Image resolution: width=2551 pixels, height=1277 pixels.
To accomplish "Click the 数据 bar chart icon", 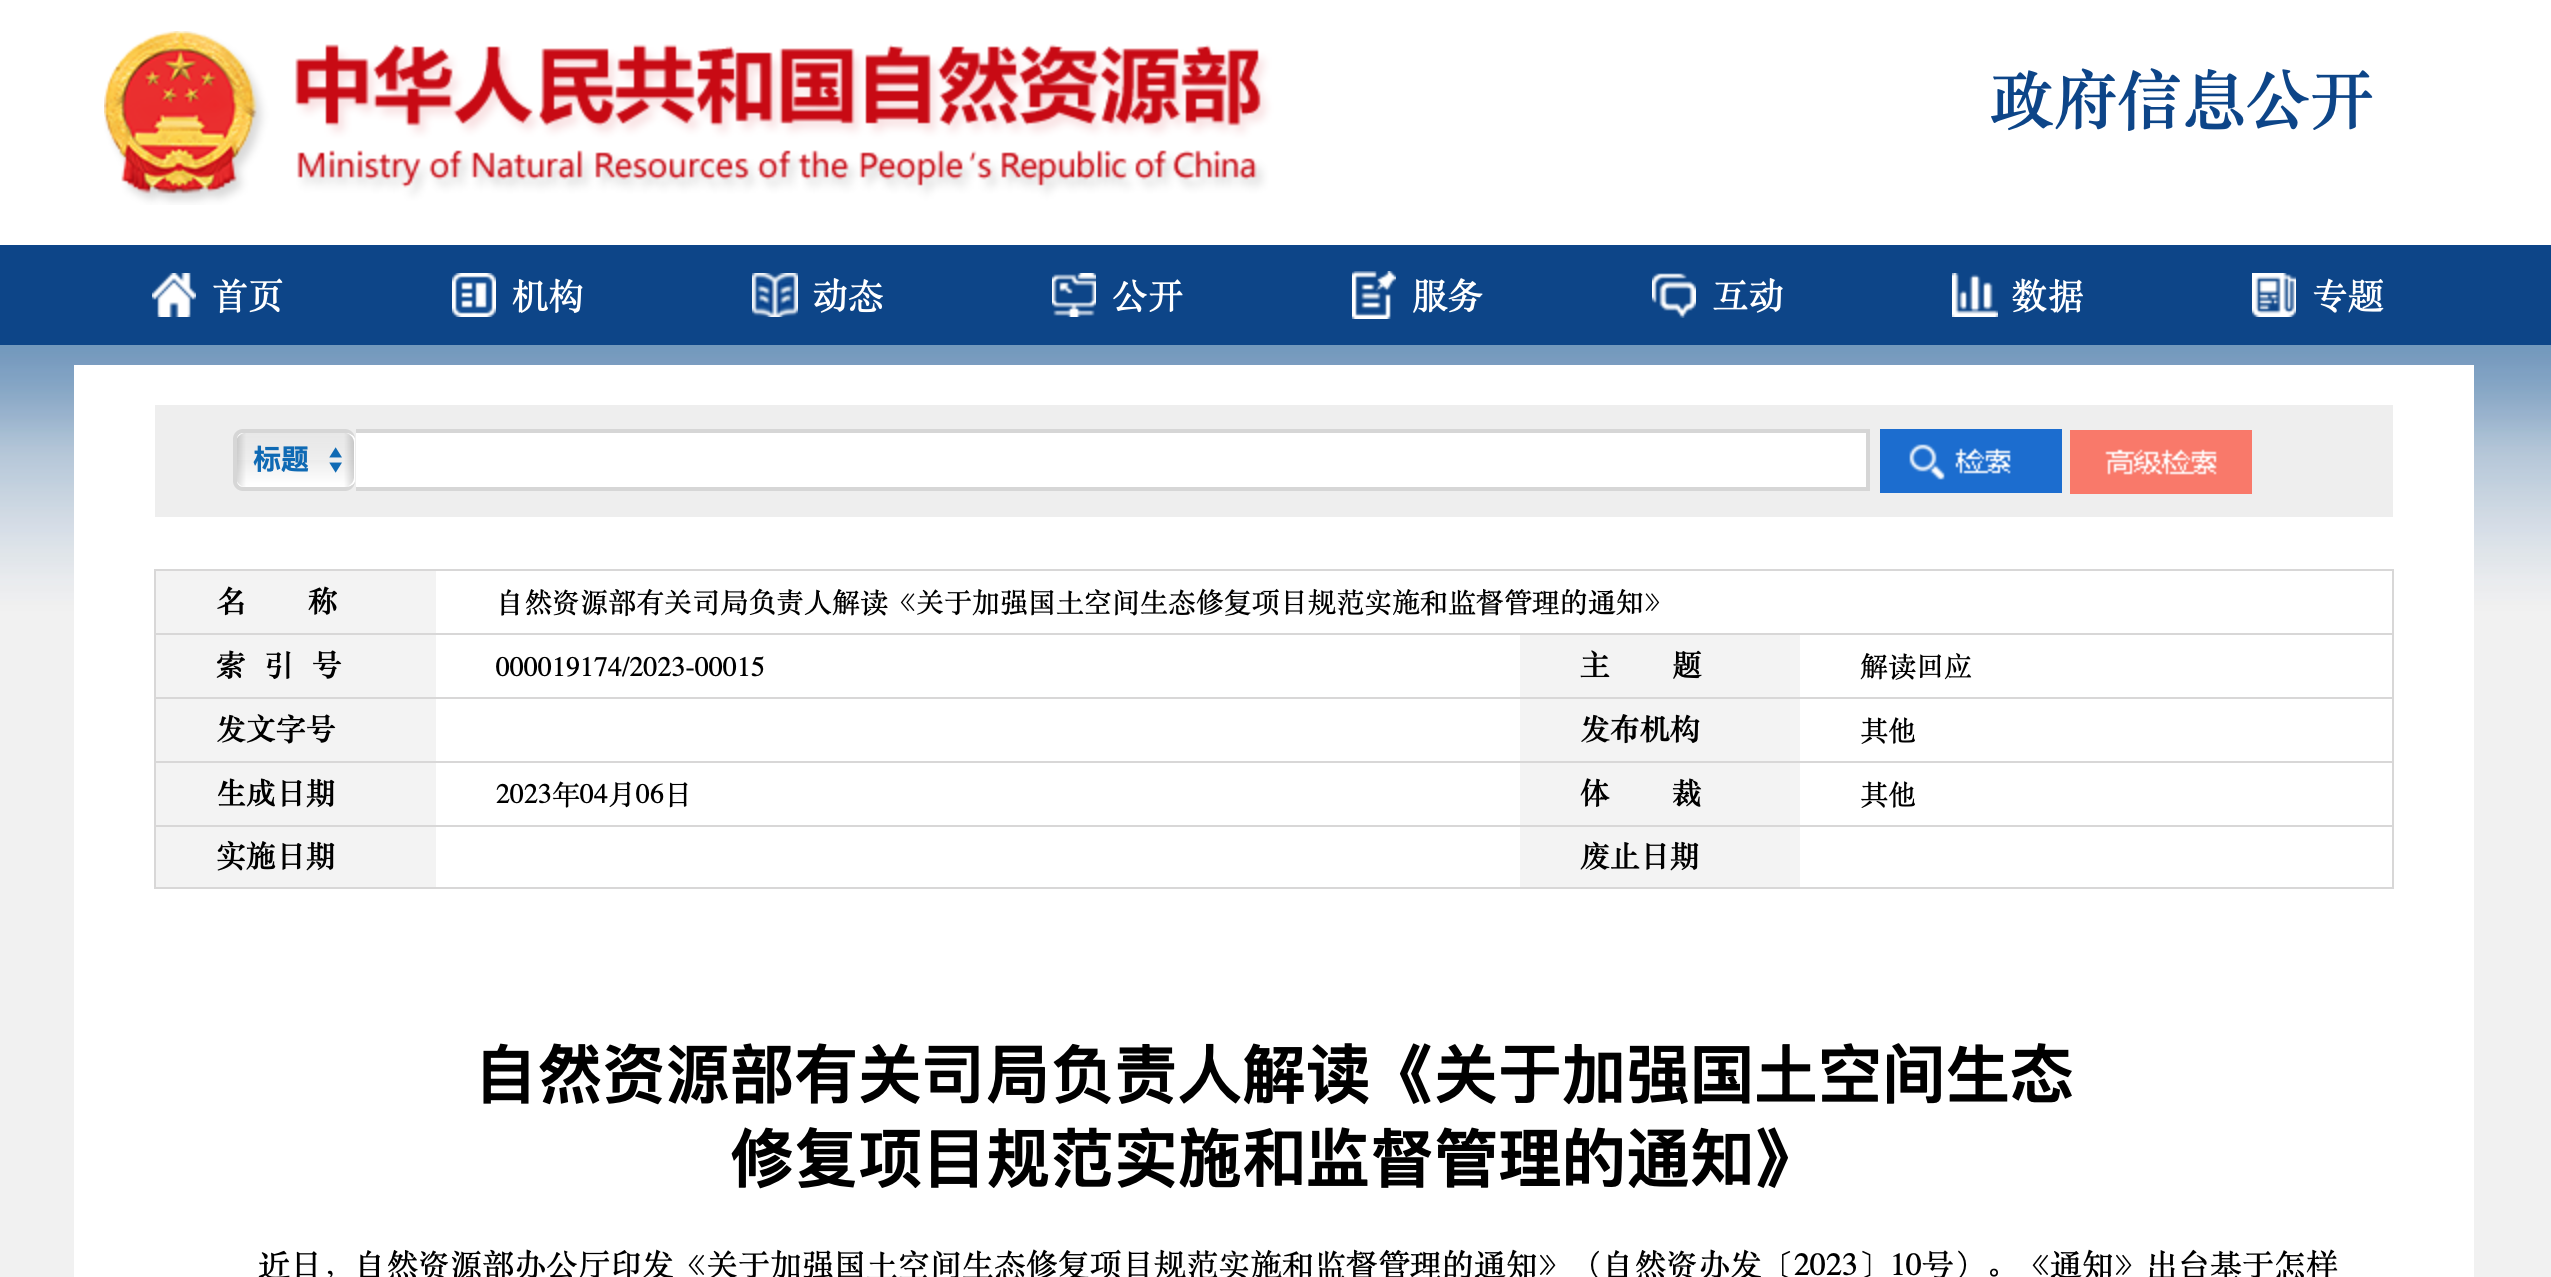I will (1973, 295).
